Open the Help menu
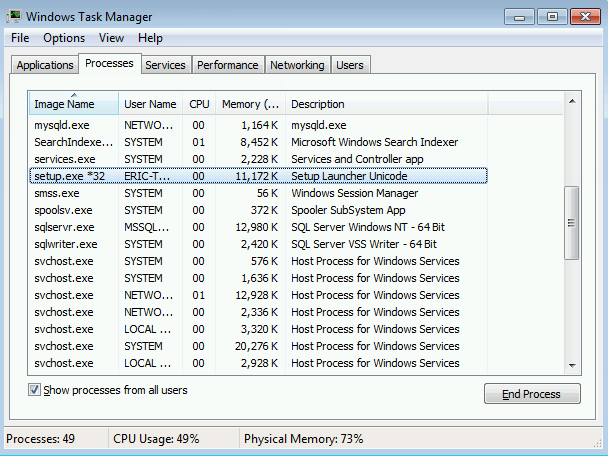The image size is (608, 456). click(150, 38)
